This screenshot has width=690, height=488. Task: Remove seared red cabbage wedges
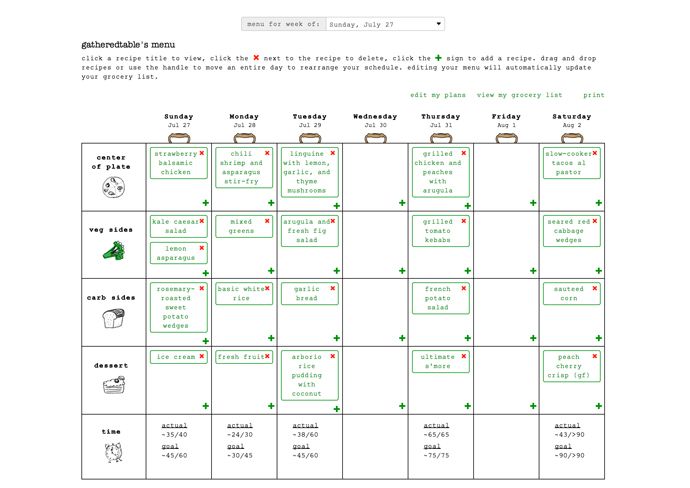coord(595,221)
